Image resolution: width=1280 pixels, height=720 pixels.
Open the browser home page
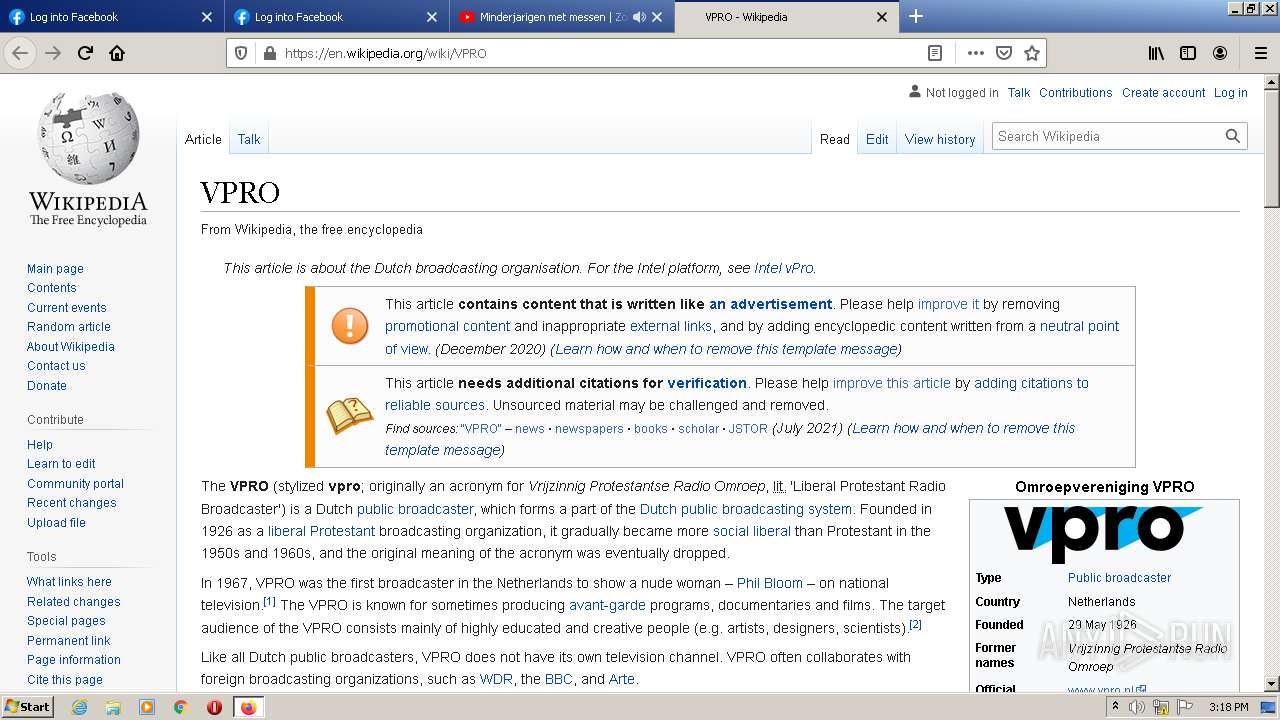pyautogui.click(x=117, y=53)
